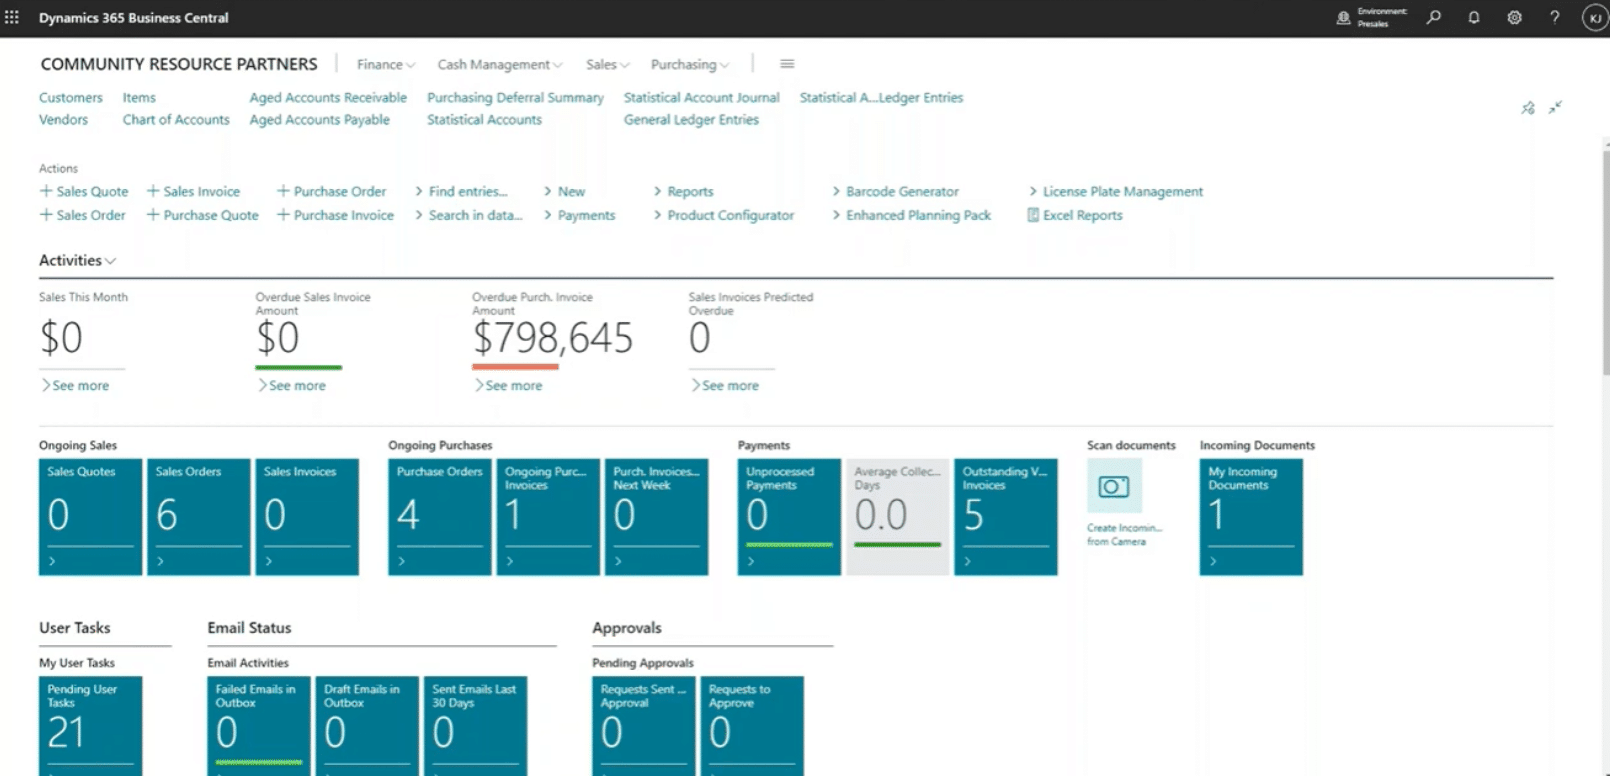
Task: Expand License Plate Management group
Action: 1116,191
